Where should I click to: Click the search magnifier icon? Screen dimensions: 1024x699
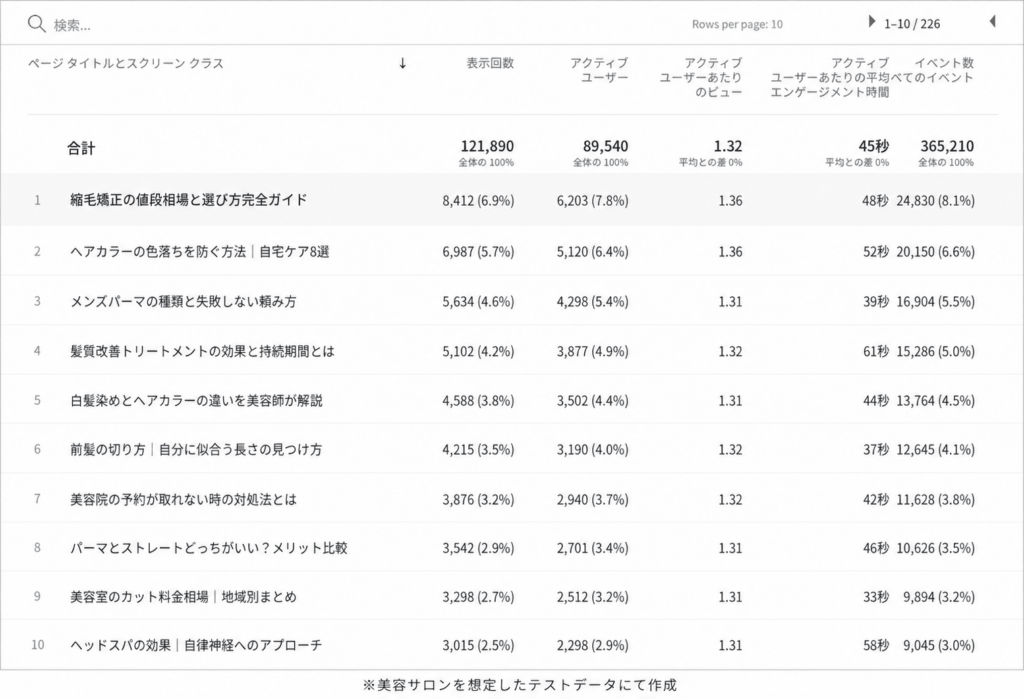(x=37, y=24)
